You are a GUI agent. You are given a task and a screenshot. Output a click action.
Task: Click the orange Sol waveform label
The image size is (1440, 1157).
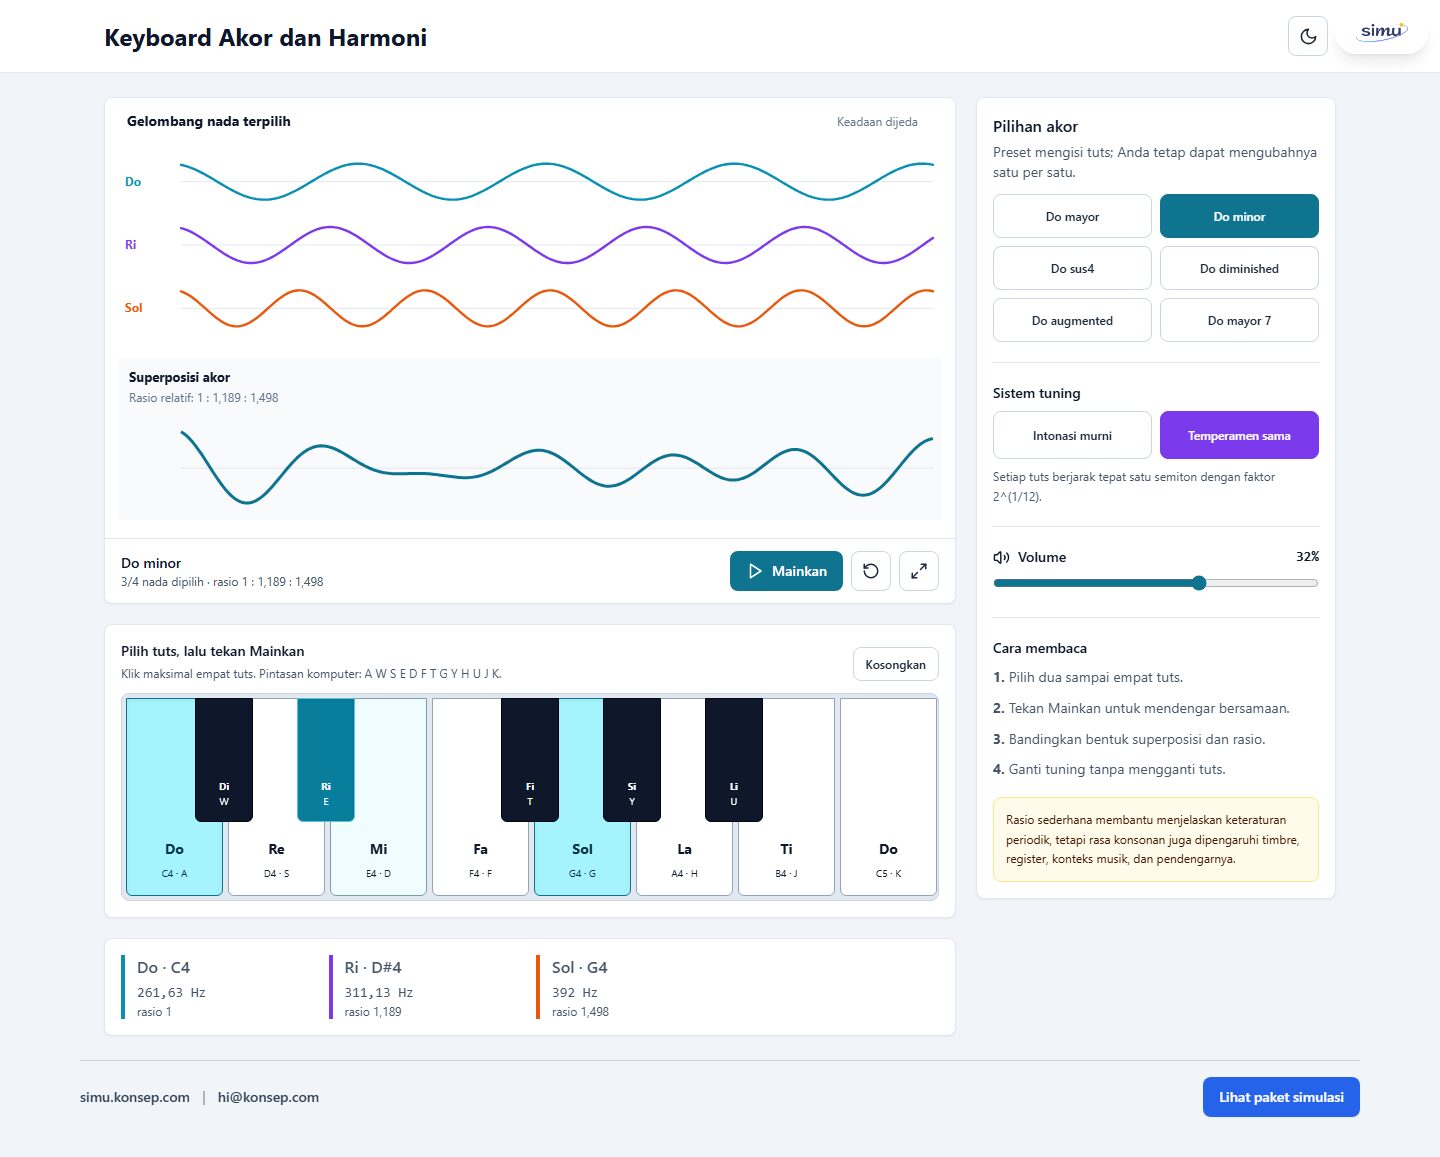point(134,308)
